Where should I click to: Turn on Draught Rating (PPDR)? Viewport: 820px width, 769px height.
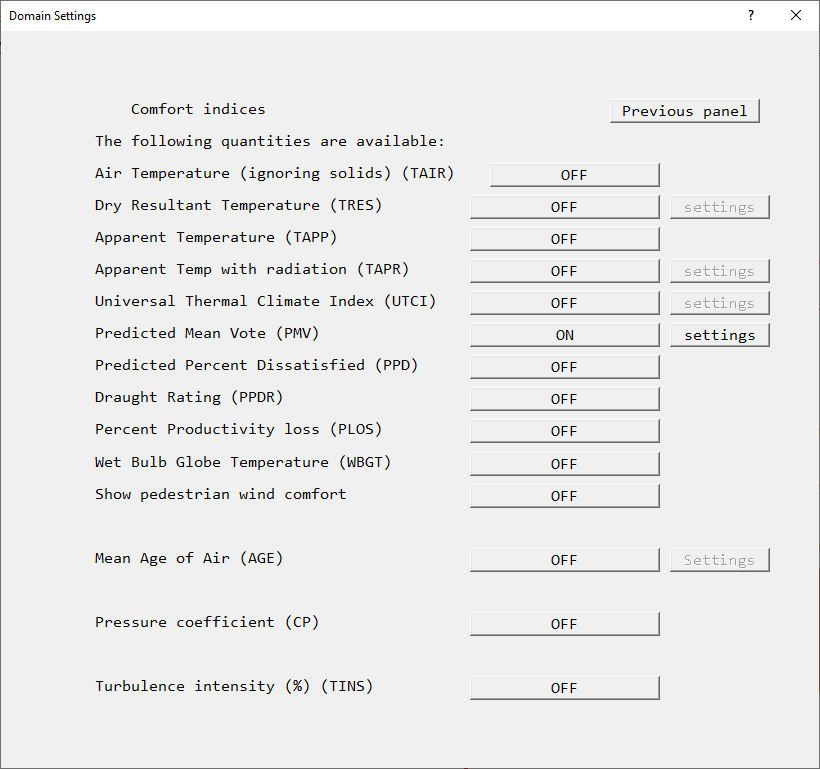point(564,399)
